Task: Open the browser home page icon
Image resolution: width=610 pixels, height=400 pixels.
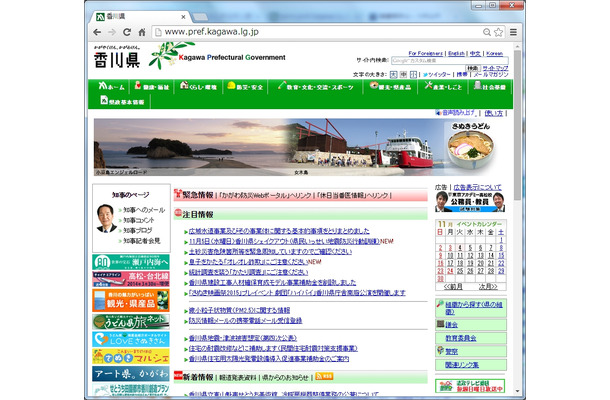Action: [x=142, y=32]
